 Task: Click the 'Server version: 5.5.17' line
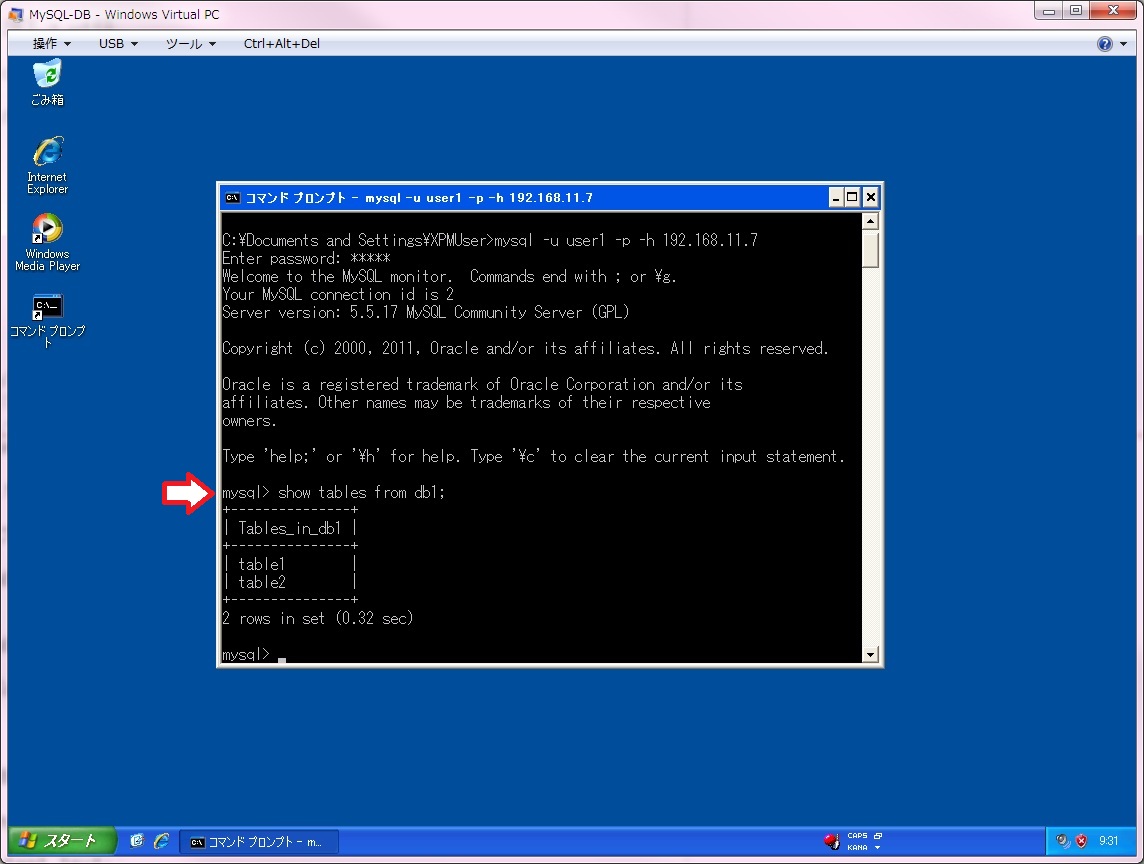click(x=425, y=312)
